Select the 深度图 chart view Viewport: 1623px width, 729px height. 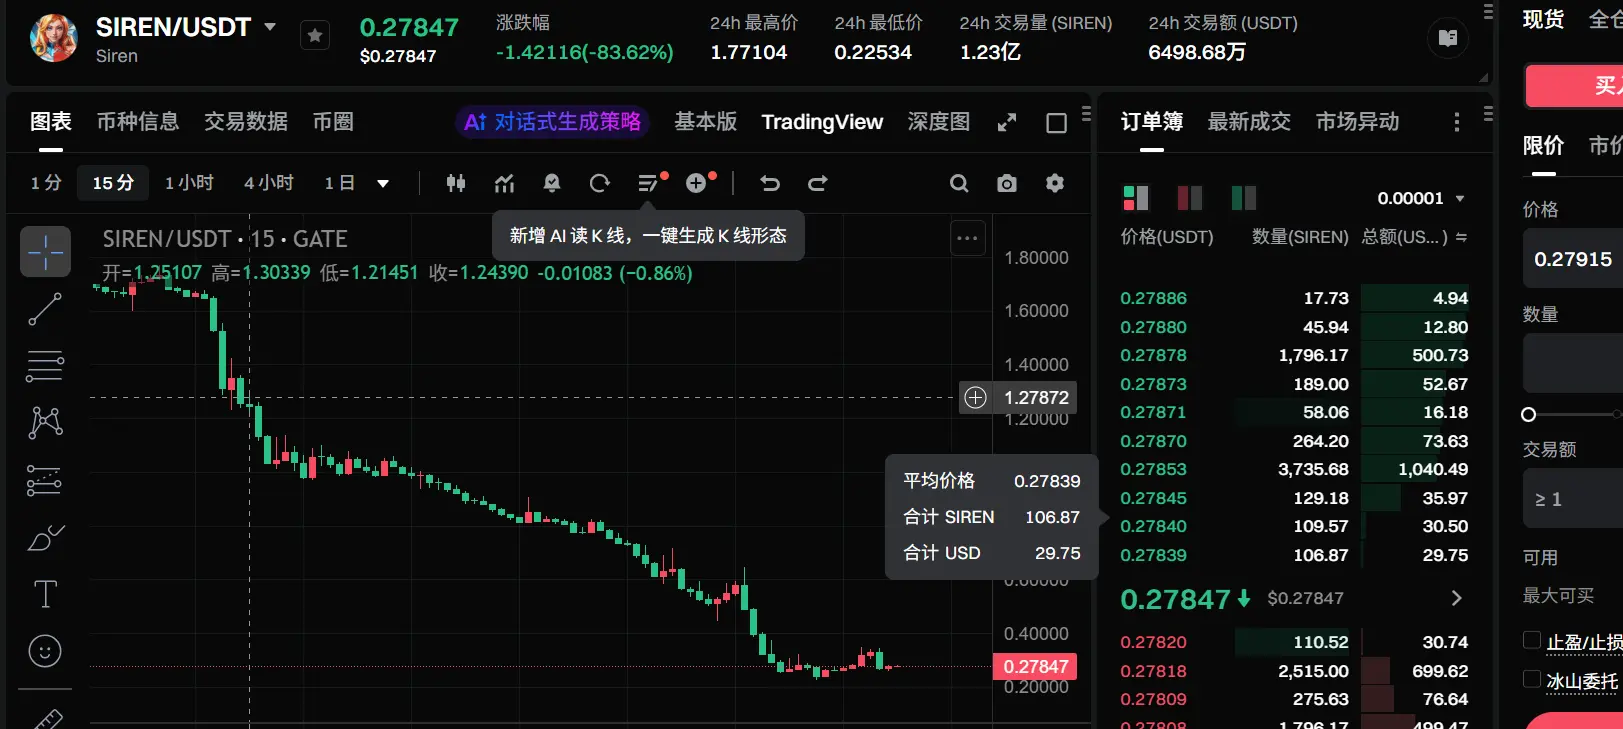pyautogui.click(x=939, y=122)
